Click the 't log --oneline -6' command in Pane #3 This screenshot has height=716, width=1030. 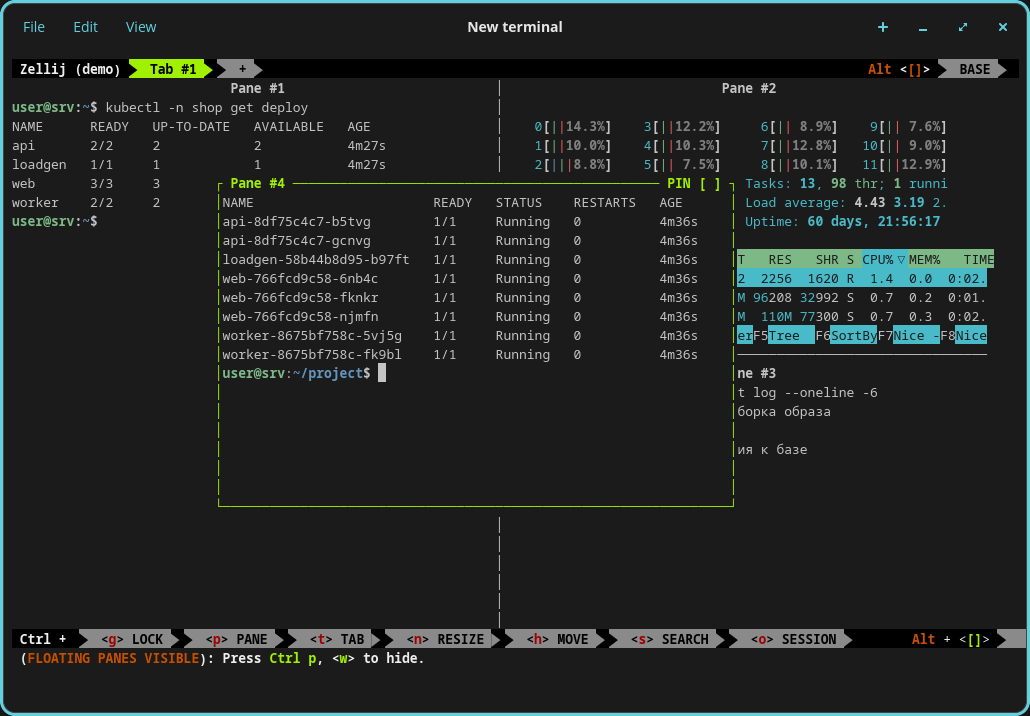(807, 393)
